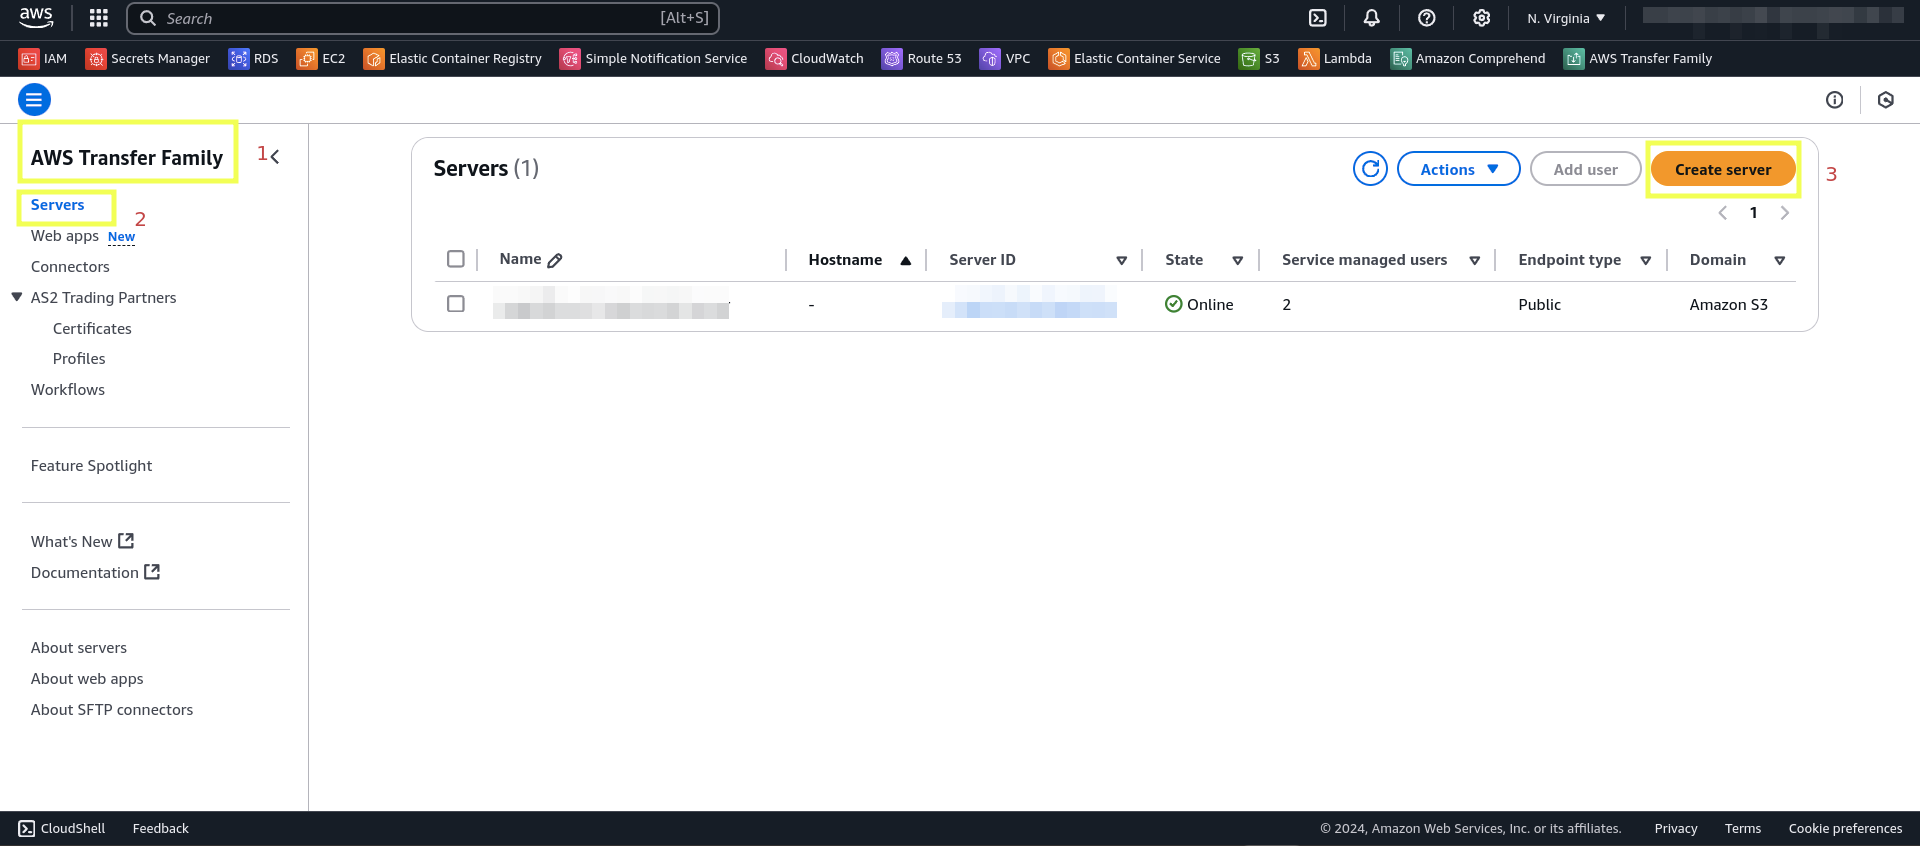The width and height of the screenshot is (1920, 846).
Task: Collapse AS2 Trading Partners tree
Action: tap(17, 297)
